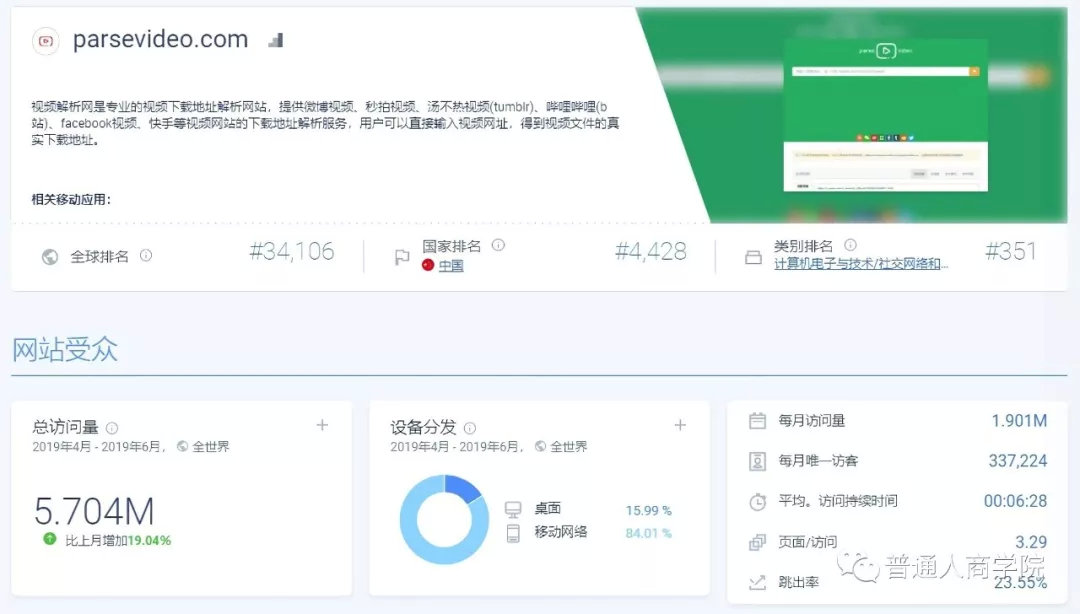
Task: Click the bounce arrow icon next to 跳出率
Action: (756, 581)
